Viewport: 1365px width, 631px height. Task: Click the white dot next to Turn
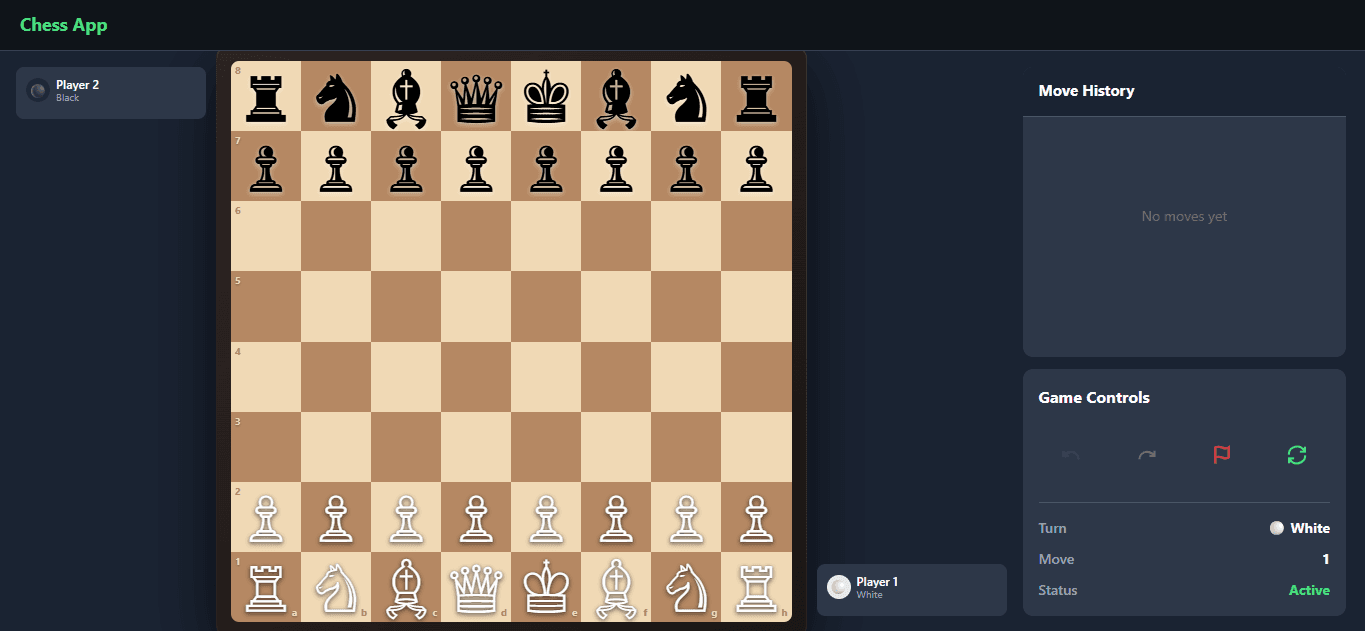click(x=1276, y=527)
